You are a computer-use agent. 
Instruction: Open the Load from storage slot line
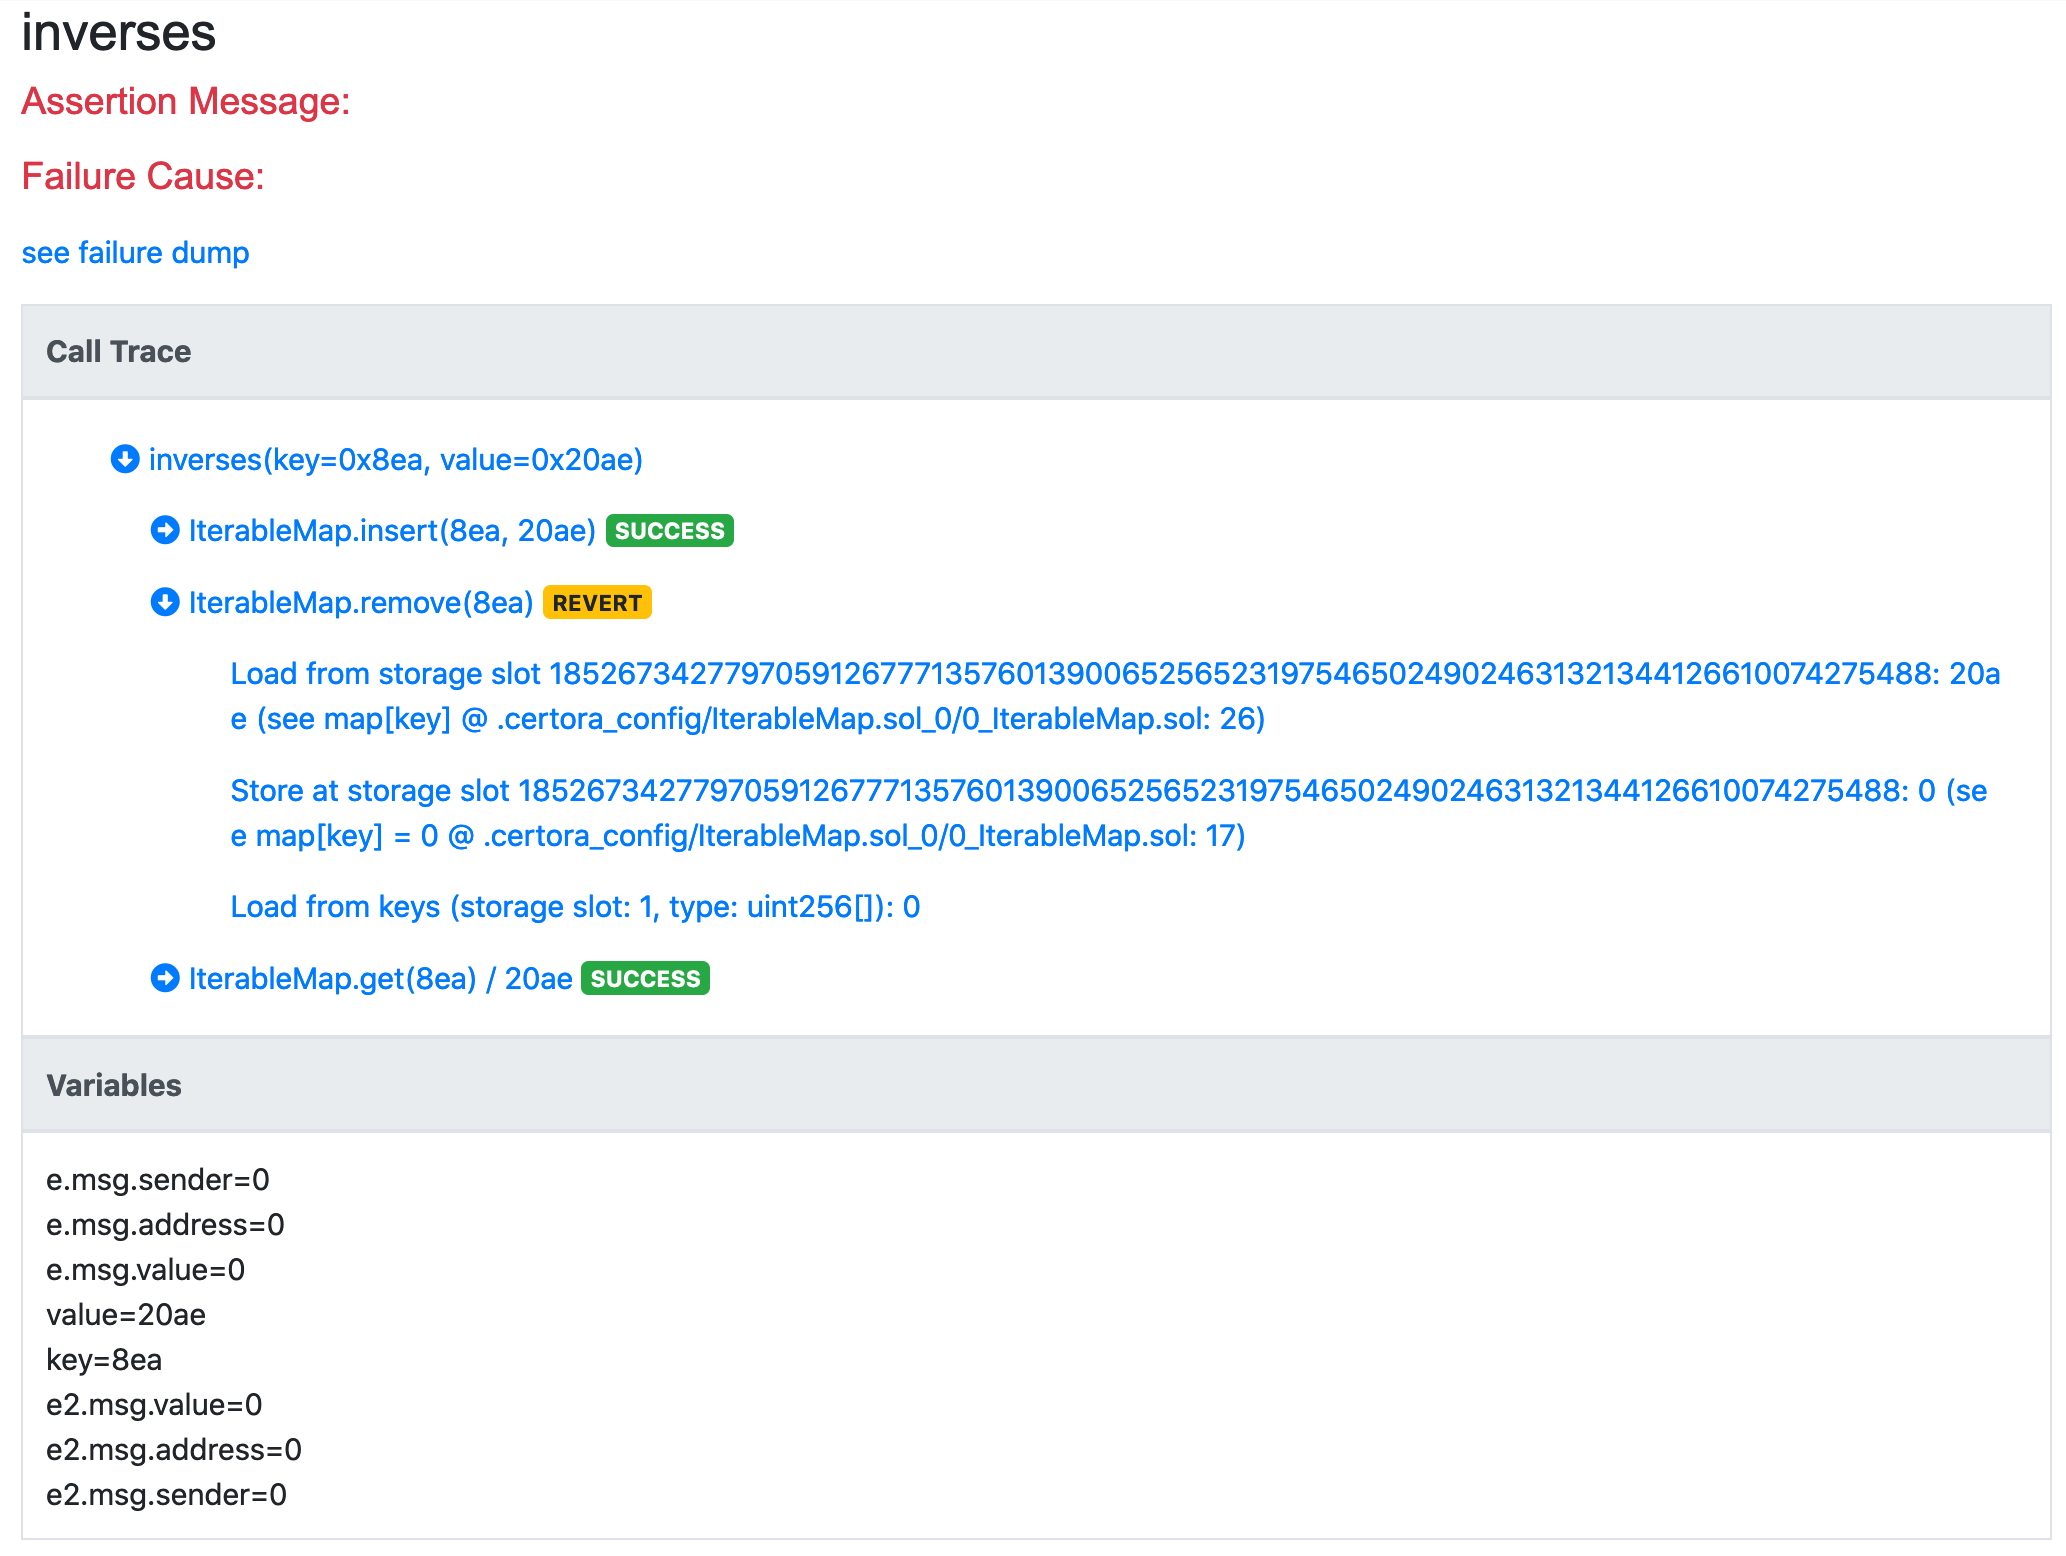click(1114, 696)
